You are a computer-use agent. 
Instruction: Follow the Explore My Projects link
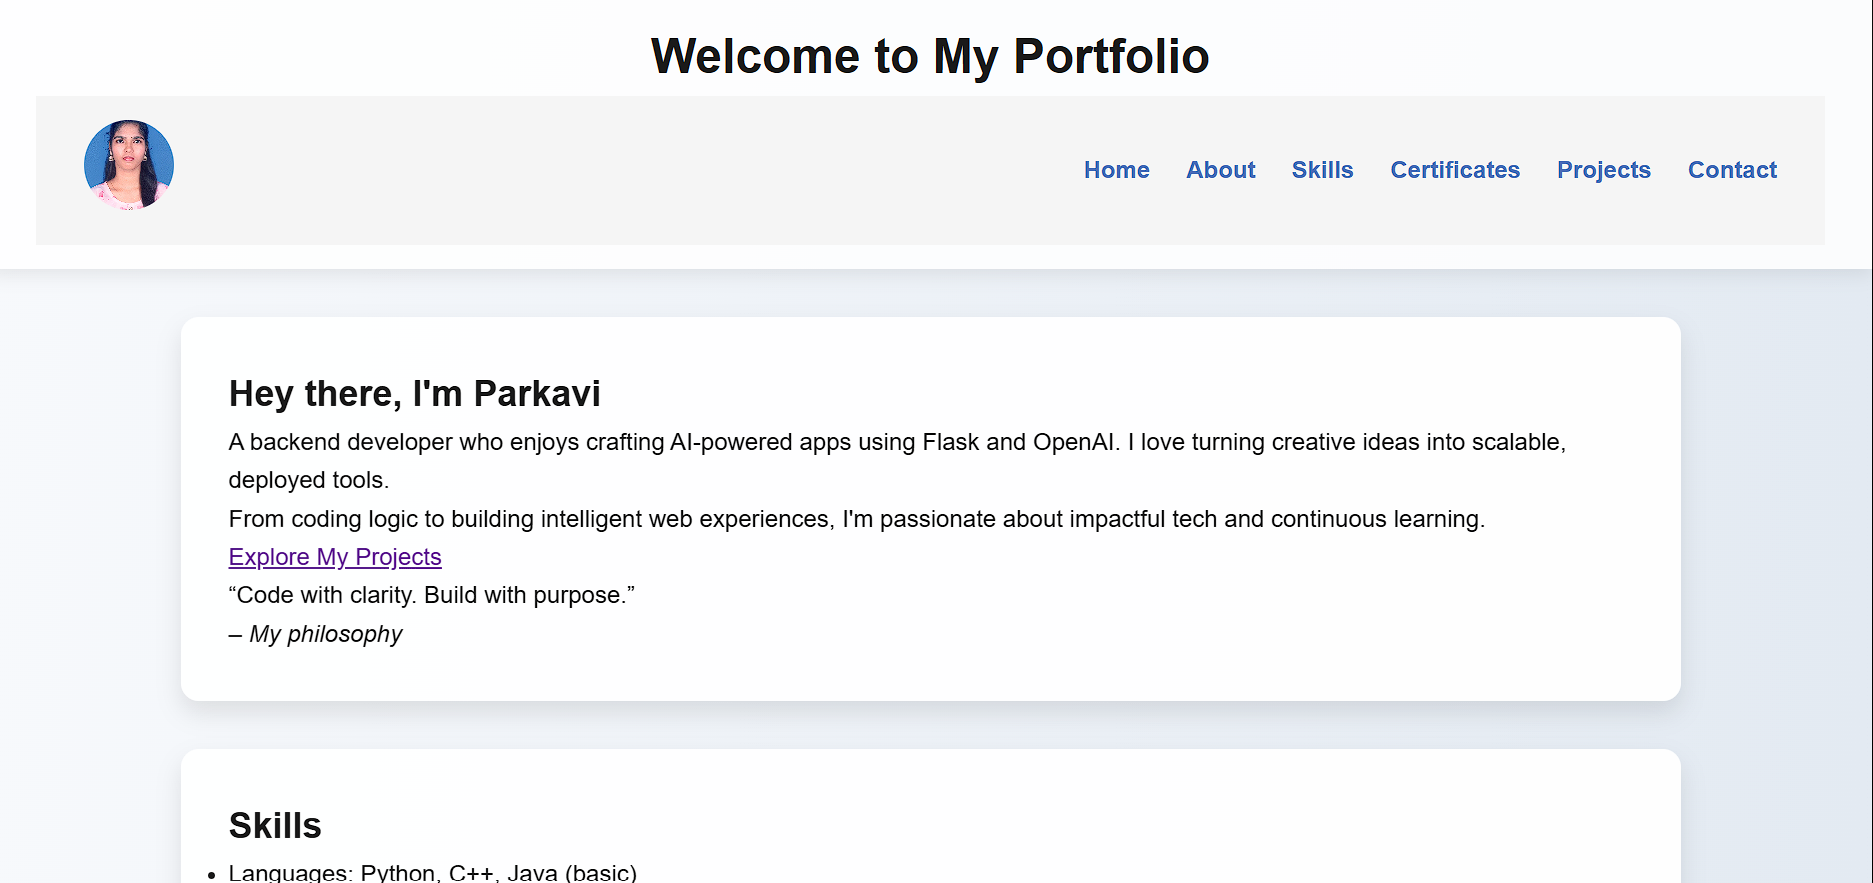(x=335, y=557)
